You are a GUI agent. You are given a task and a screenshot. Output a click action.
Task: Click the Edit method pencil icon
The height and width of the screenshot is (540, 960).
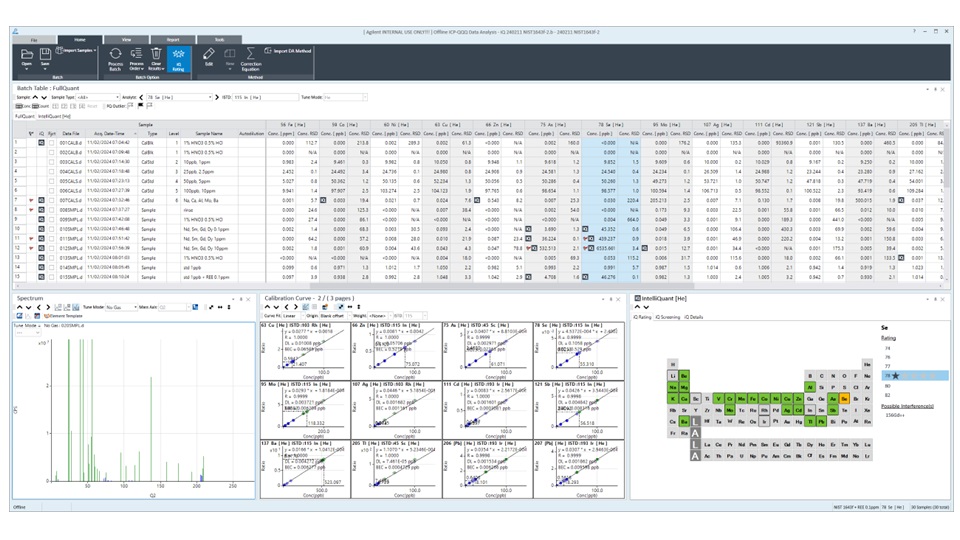click(208, 56)
